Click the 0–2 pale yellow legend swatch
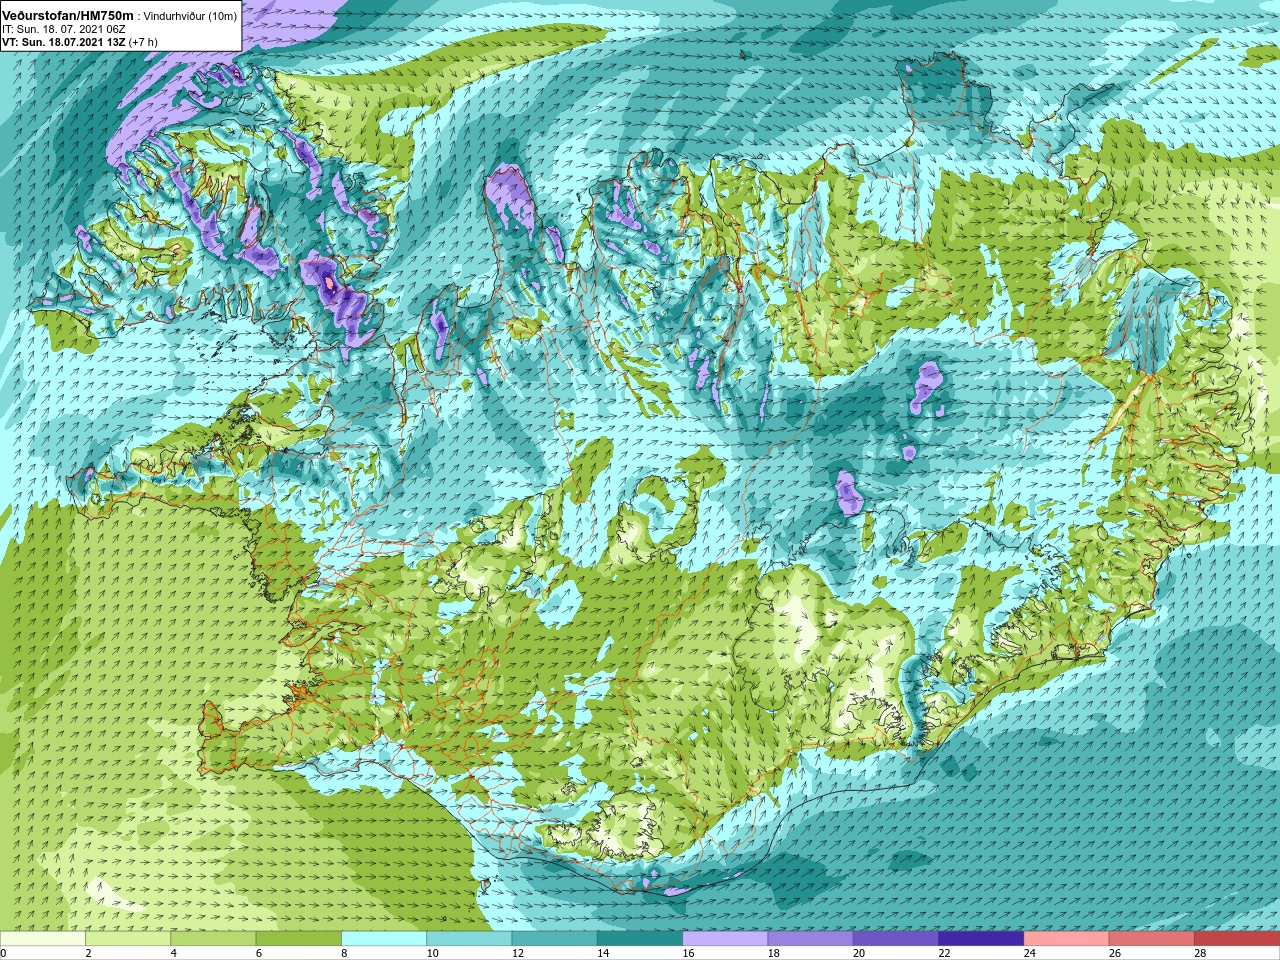The width and height of the screenshot is (1280, 960). click(43, 939)
